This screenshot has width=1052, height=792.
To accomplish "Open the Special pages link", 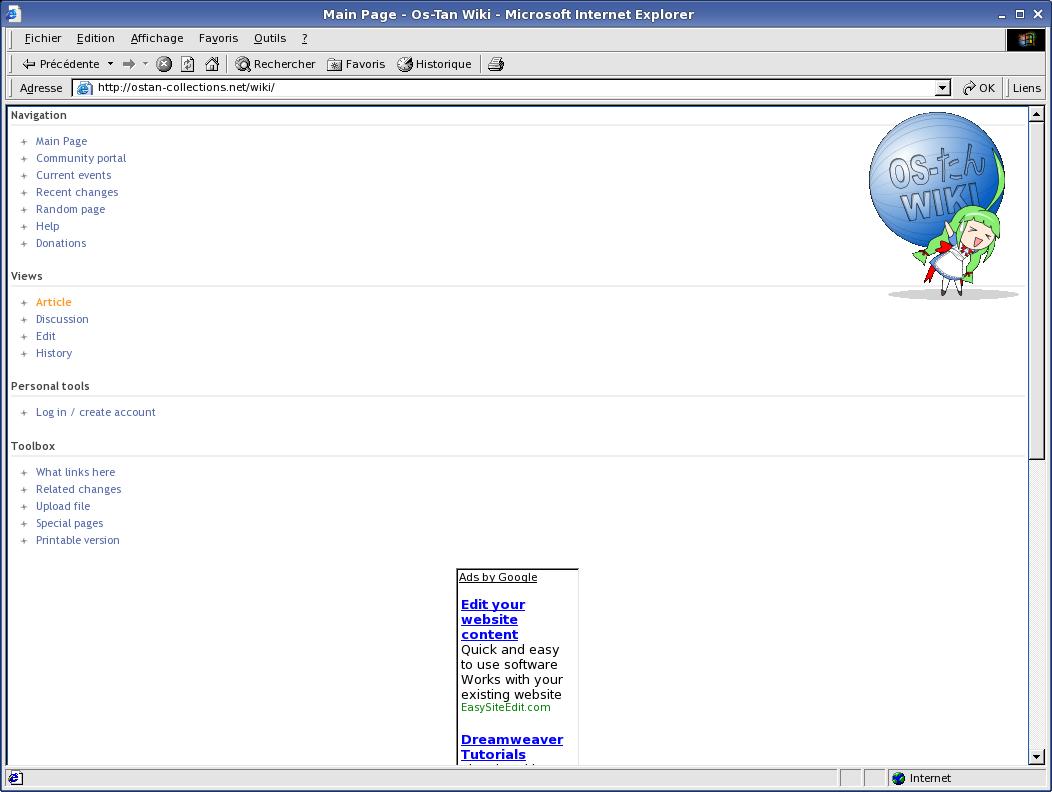I will tap(69, 523).
